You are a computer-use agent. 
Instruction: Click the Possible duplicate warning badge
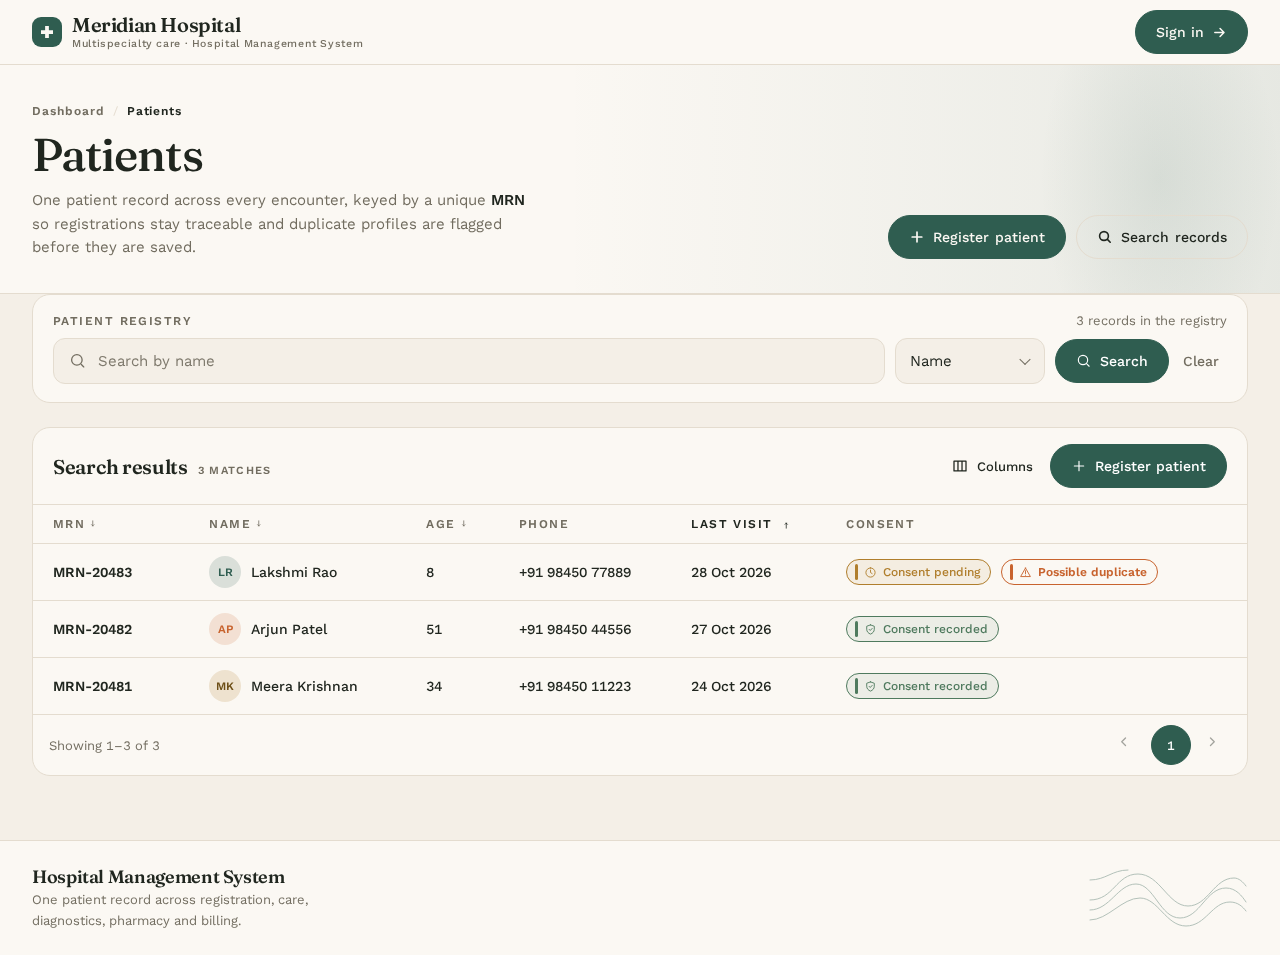point(1079,572)
